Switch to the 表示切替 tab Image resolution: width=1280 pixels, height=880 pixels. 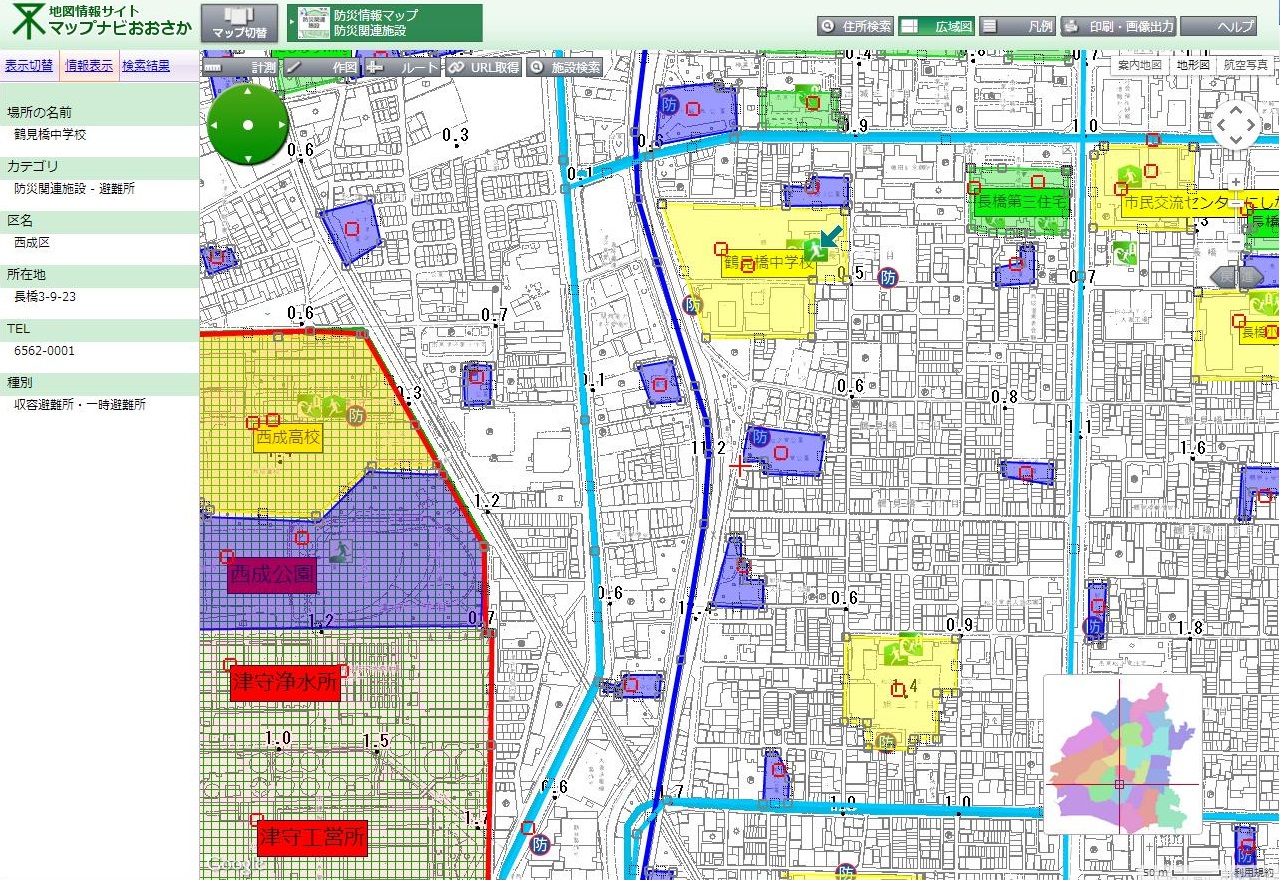29,66
